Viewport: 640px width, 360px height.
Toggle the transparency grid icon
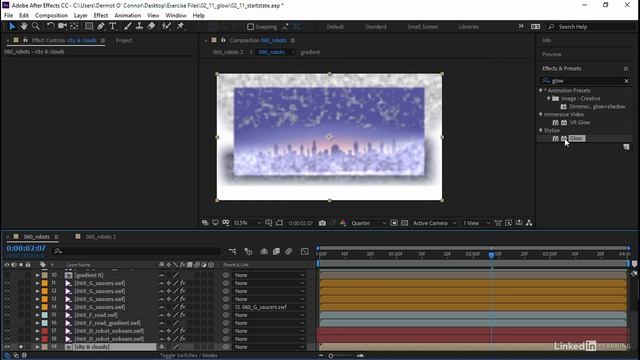(404, 223)
